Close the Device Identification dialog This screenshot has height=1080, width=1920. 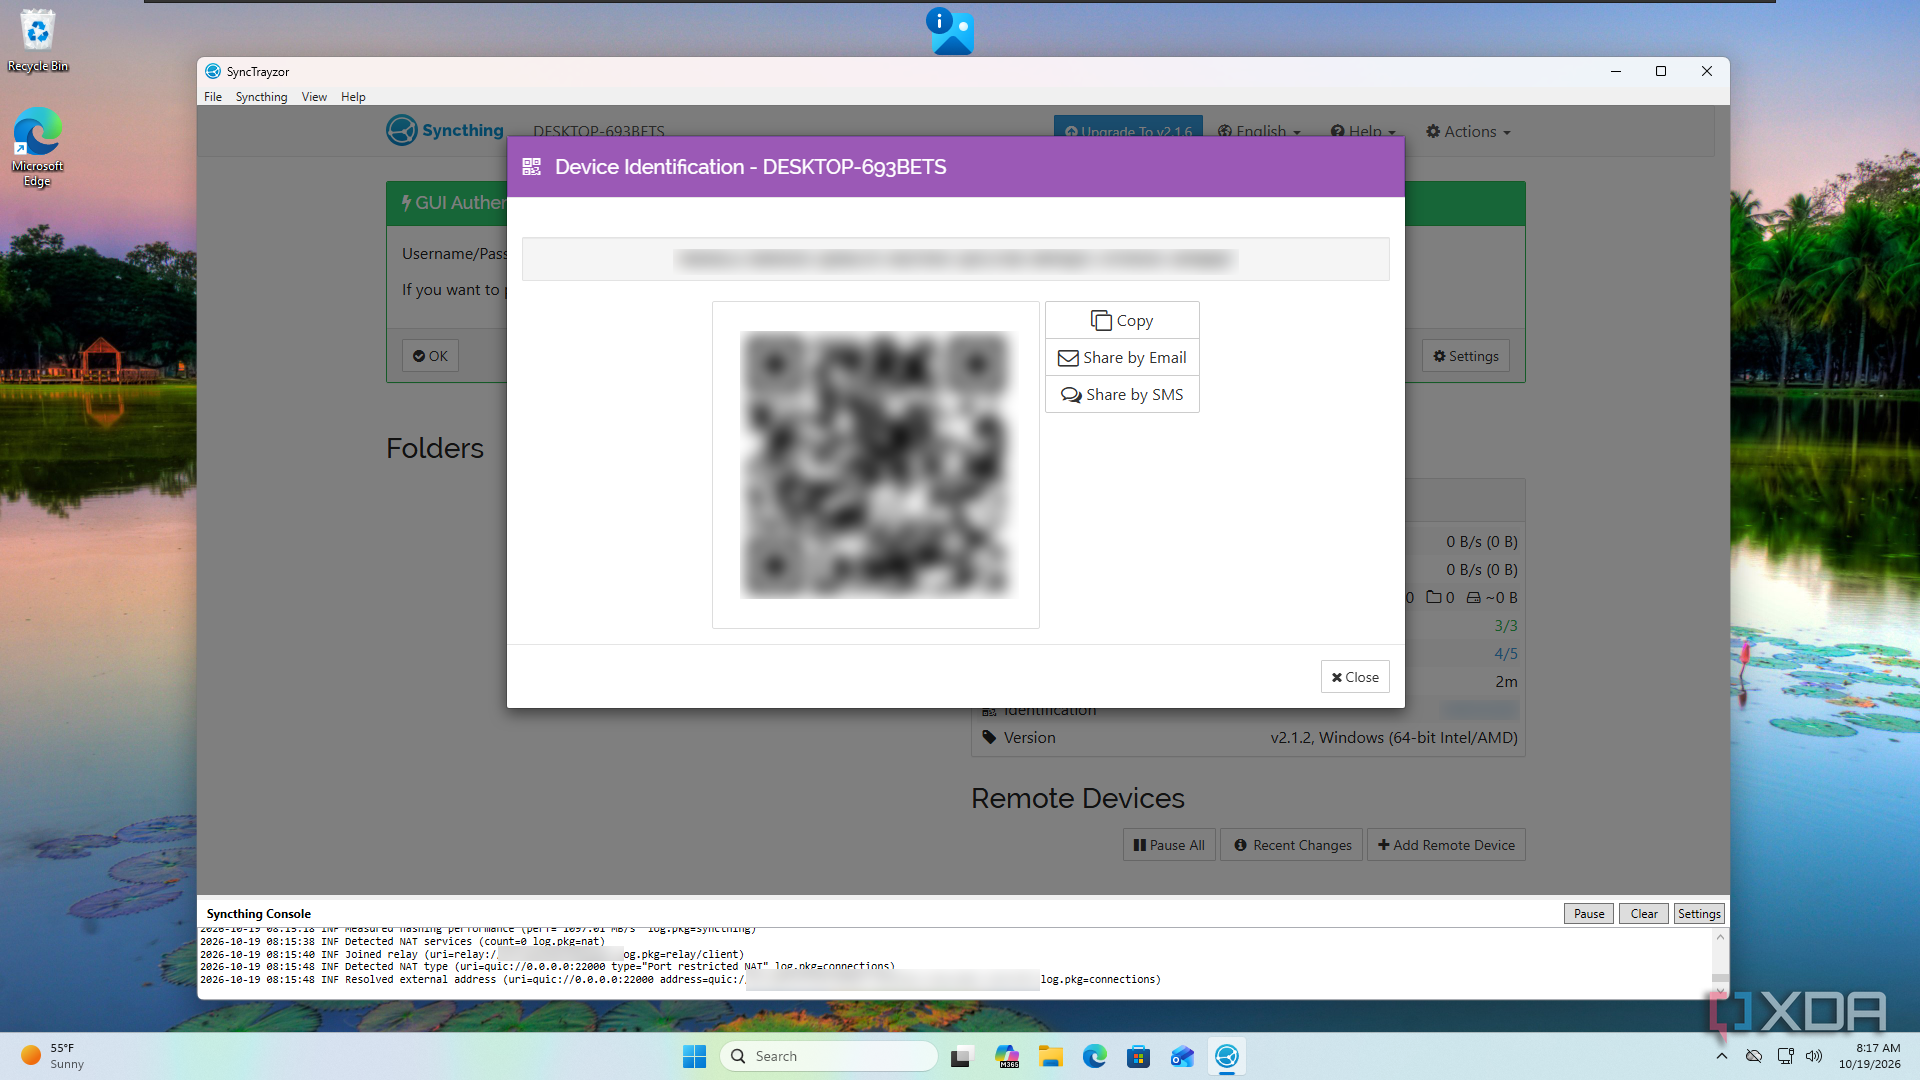click(x=1355, y=677)
